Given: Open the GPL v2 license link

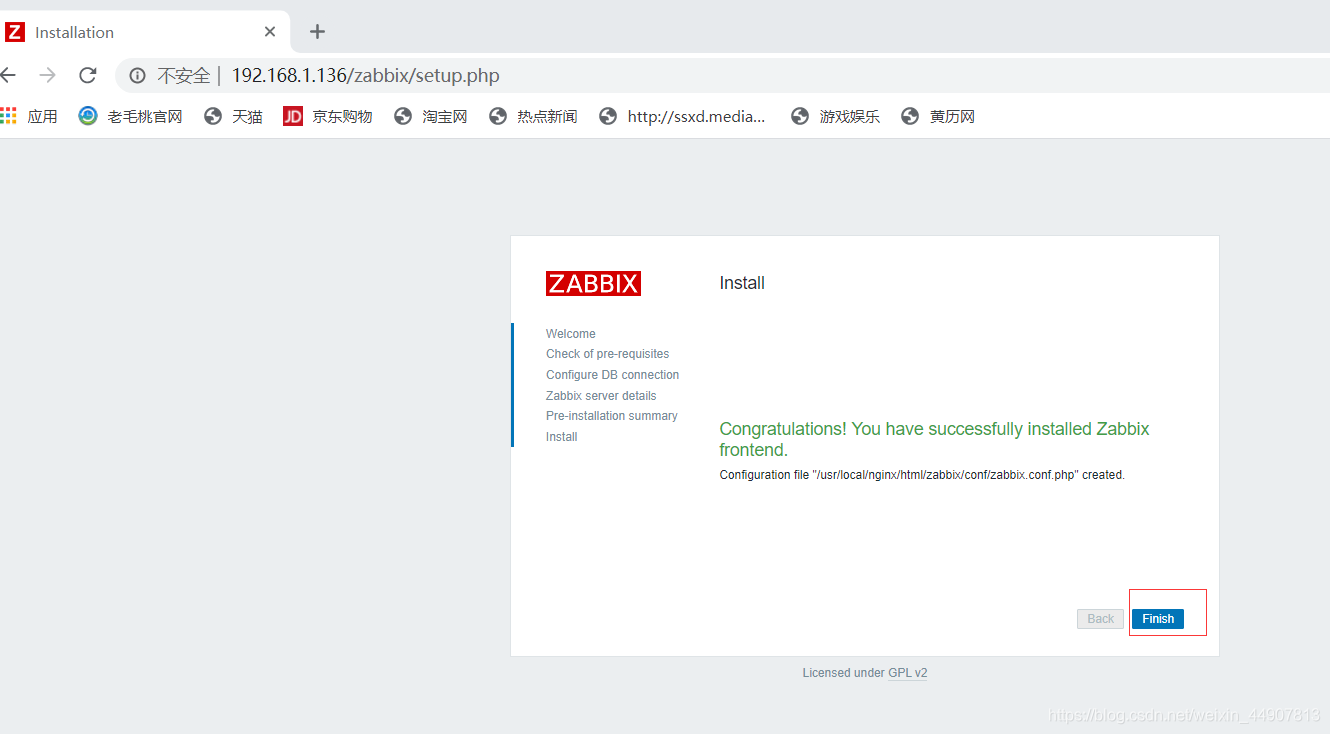Looking at the screenshot, I should pos(907,673).
